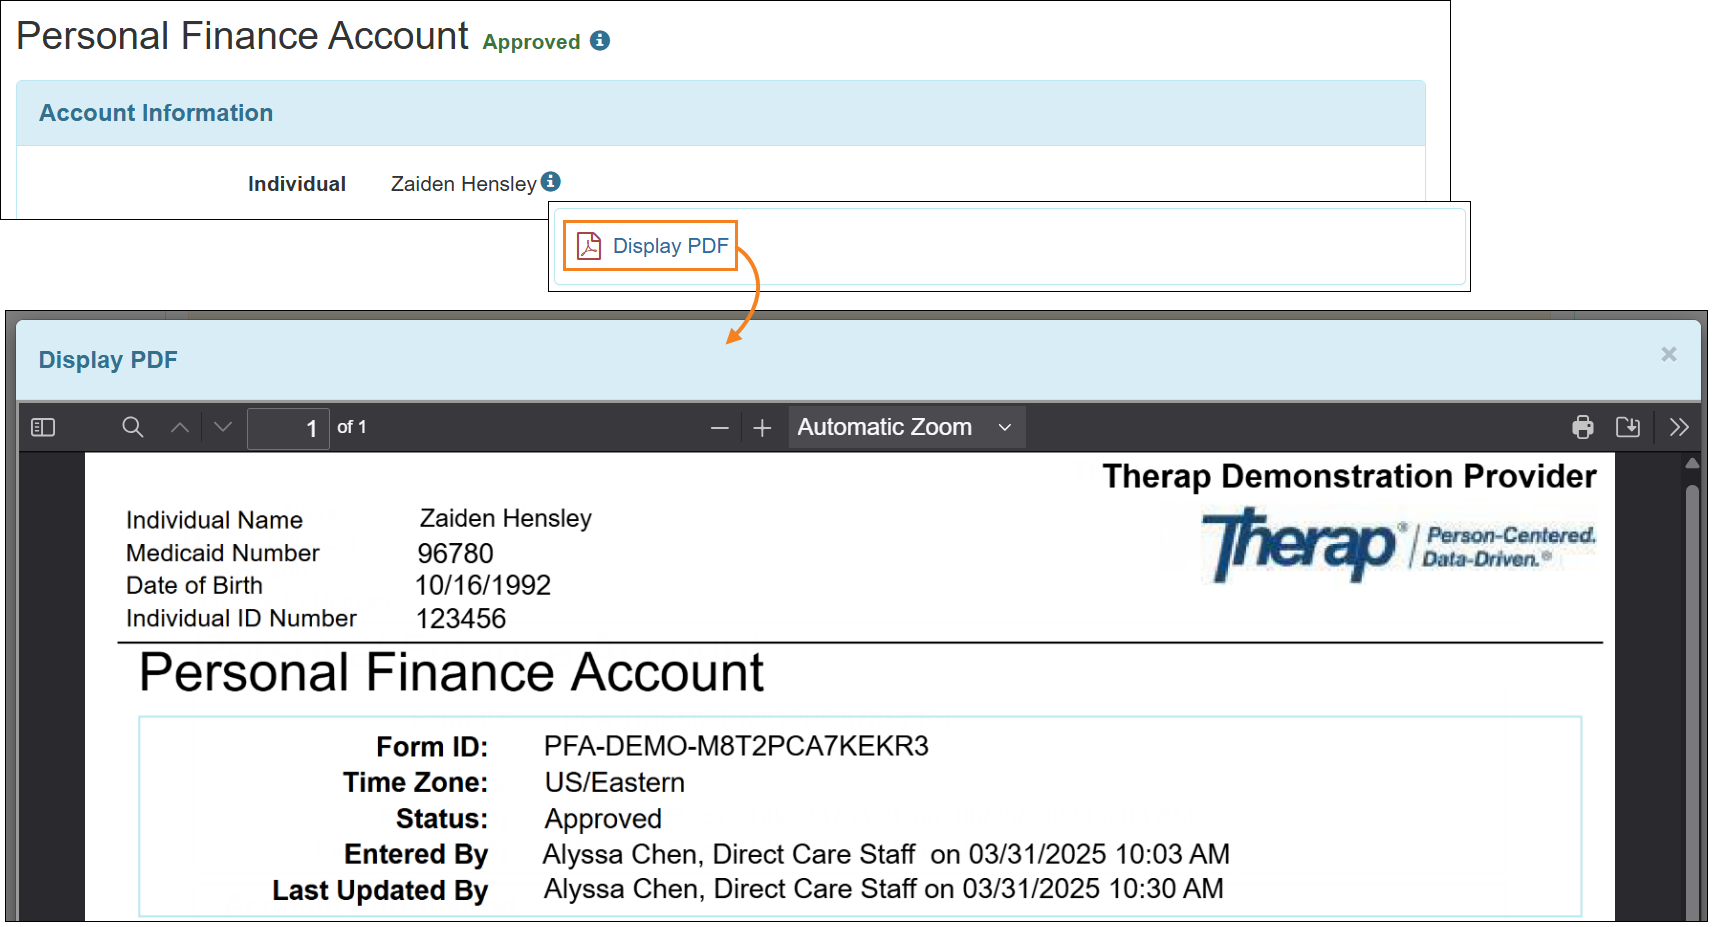This screenshot has height=927, width=1715.
Task: Zoom in with the plus button
Action: tap(762, 428)
